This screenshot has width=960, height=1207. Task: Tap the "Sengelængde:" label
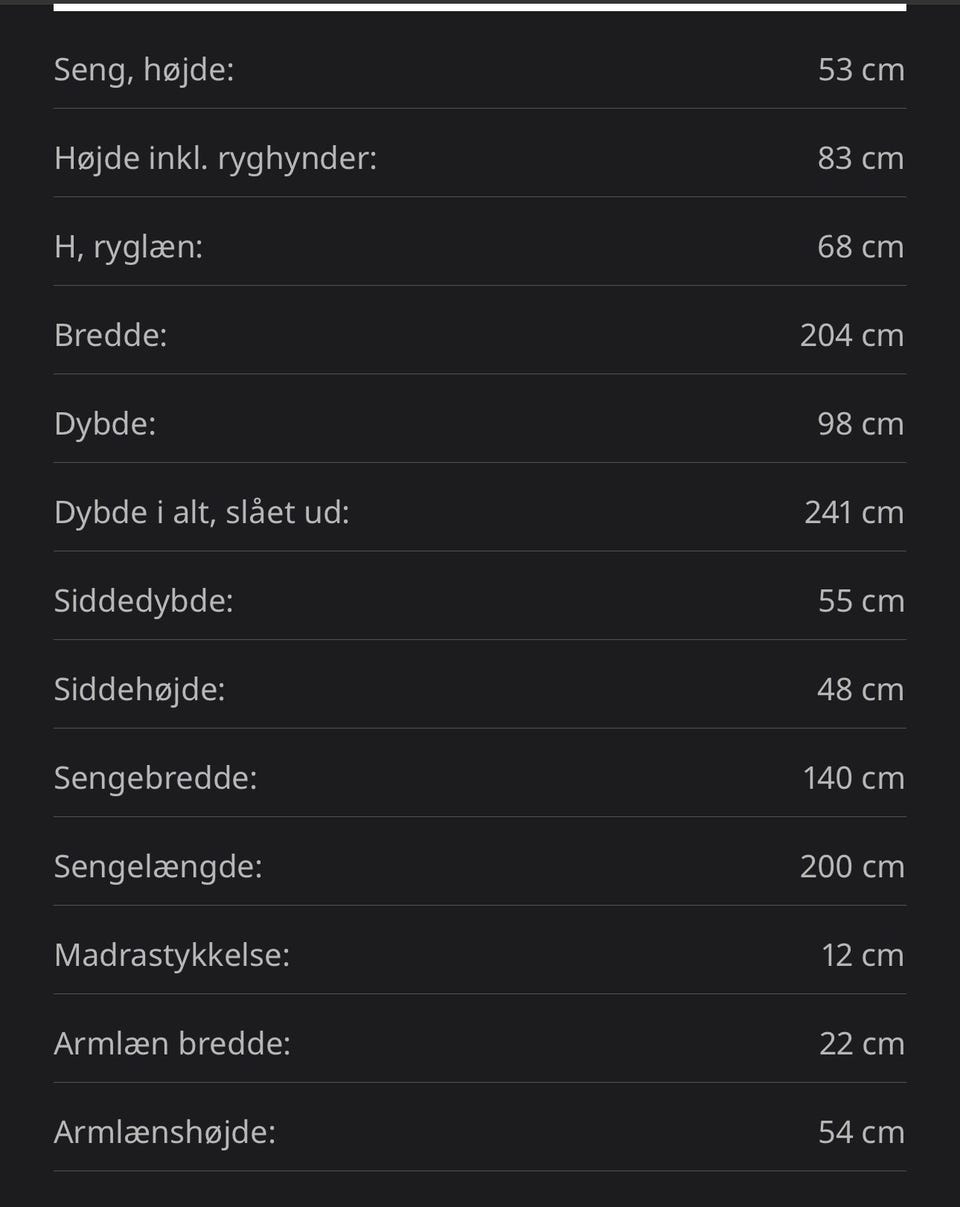click(158, 866)
